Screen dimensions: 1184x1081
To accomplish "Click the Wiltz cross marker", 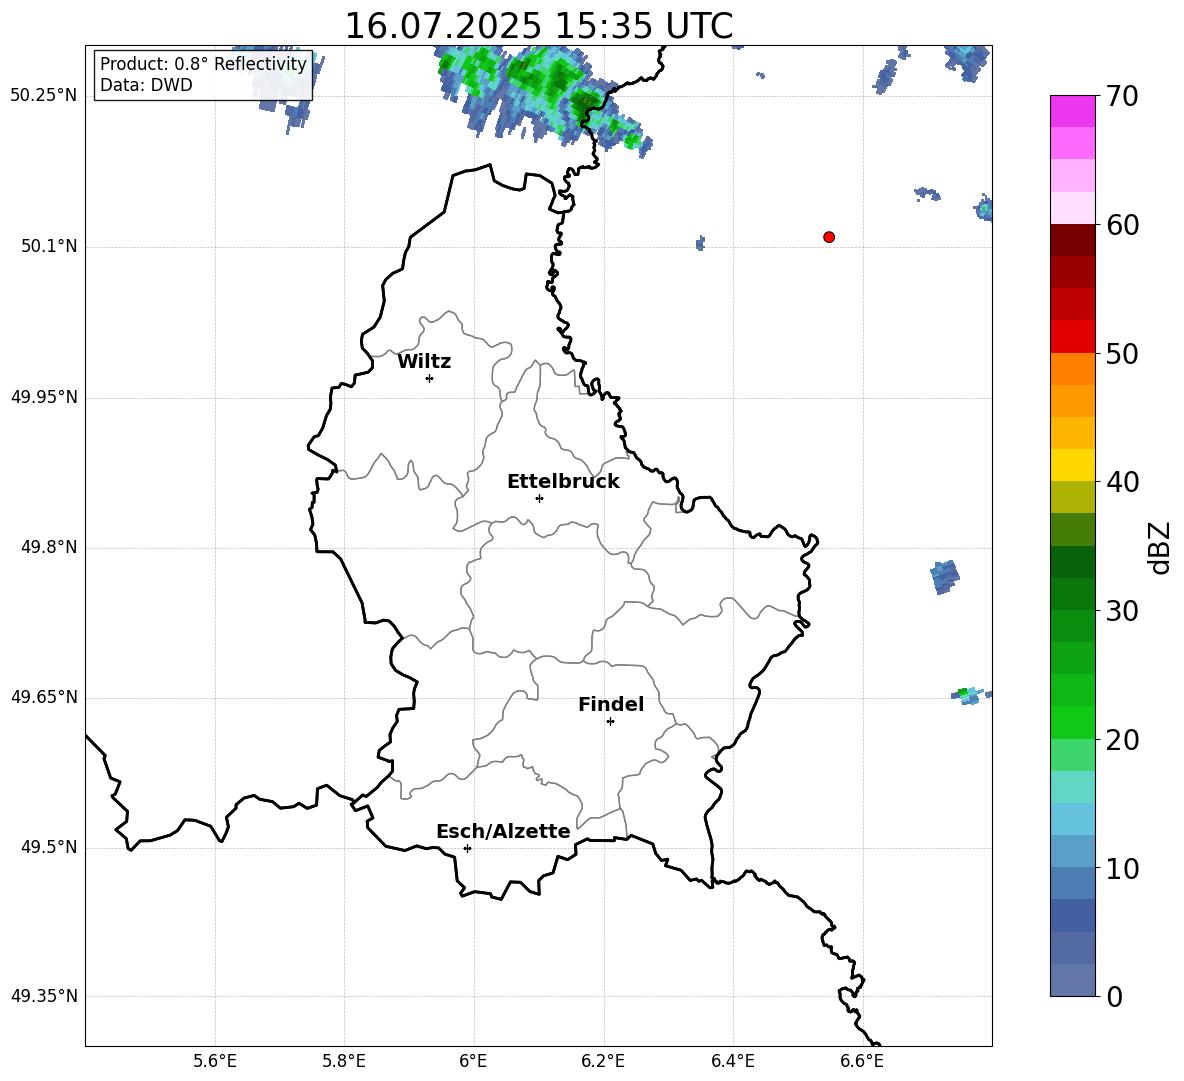I will coord(430,378).
